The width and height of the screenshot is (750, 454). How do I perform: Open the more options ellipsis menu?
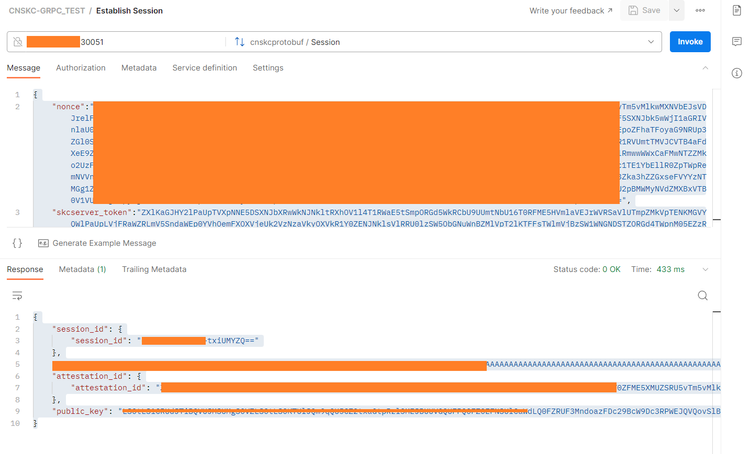(x=700, y=11)
